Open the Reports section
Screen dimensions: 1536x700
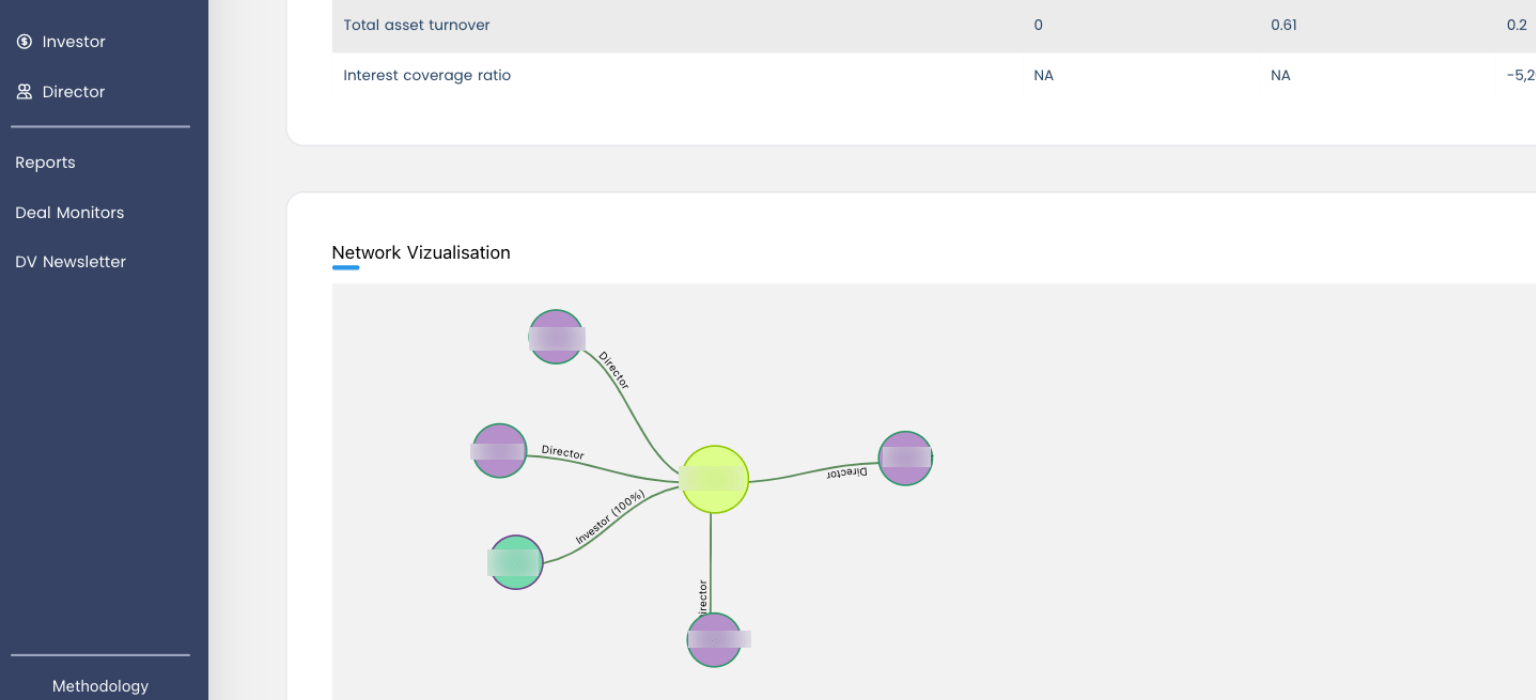coord(45,162)
